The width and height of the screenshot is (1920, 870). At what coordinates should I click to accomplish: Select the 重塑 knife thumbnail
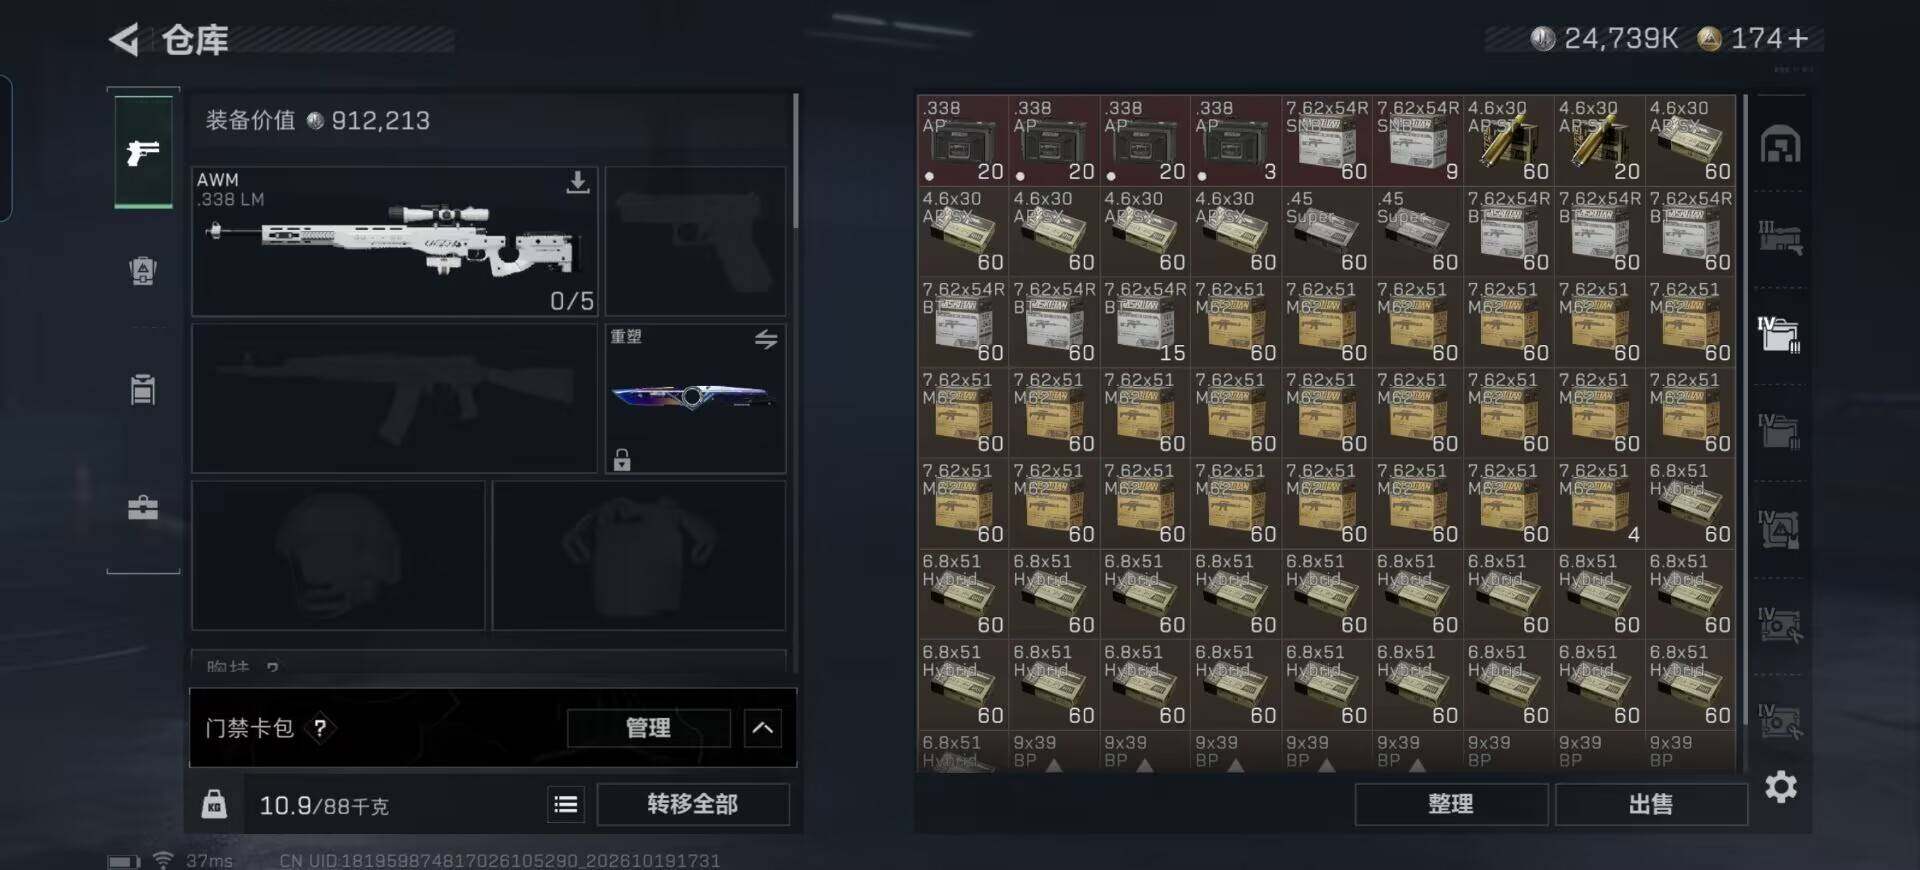coord(695,397)
